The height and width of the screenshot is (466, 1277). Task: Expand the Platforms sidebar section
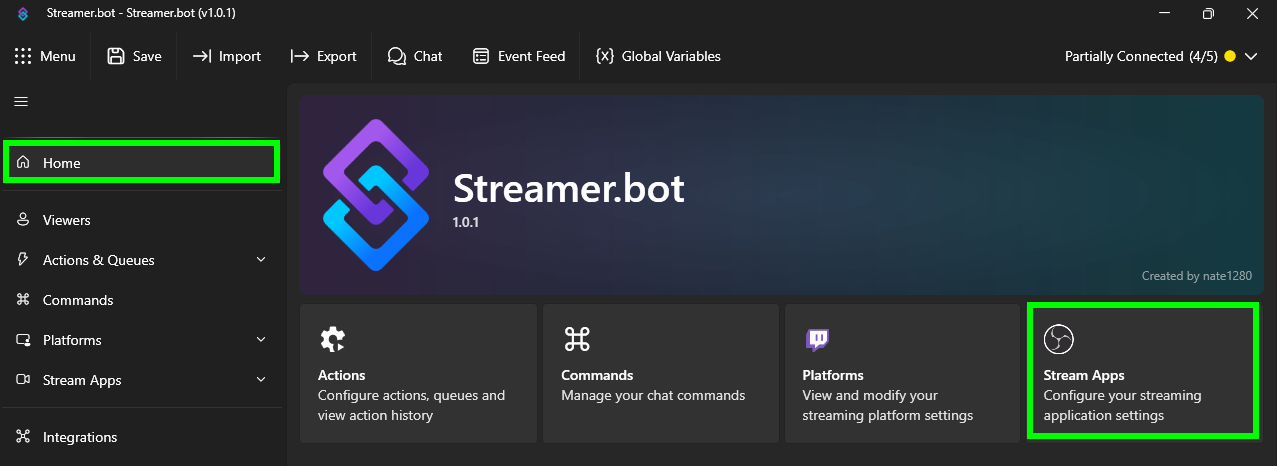[x=261, y=340]
